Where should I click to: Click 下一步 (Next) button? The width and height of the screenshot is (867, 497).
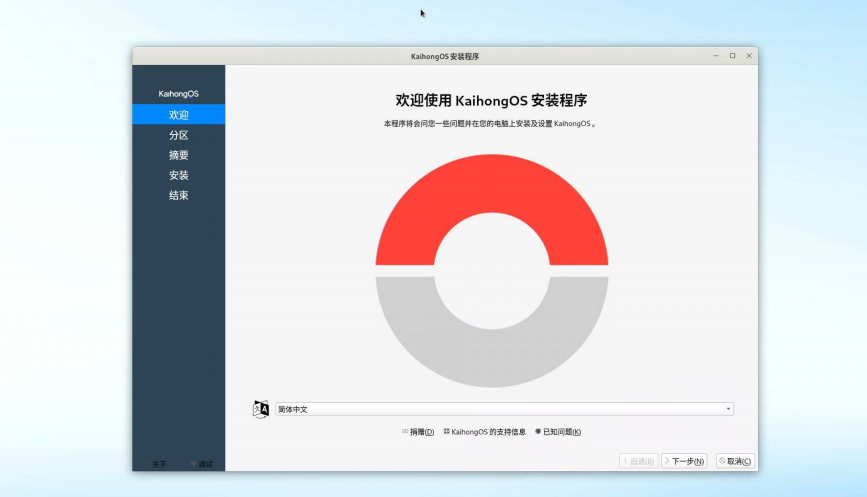[684, 461]
